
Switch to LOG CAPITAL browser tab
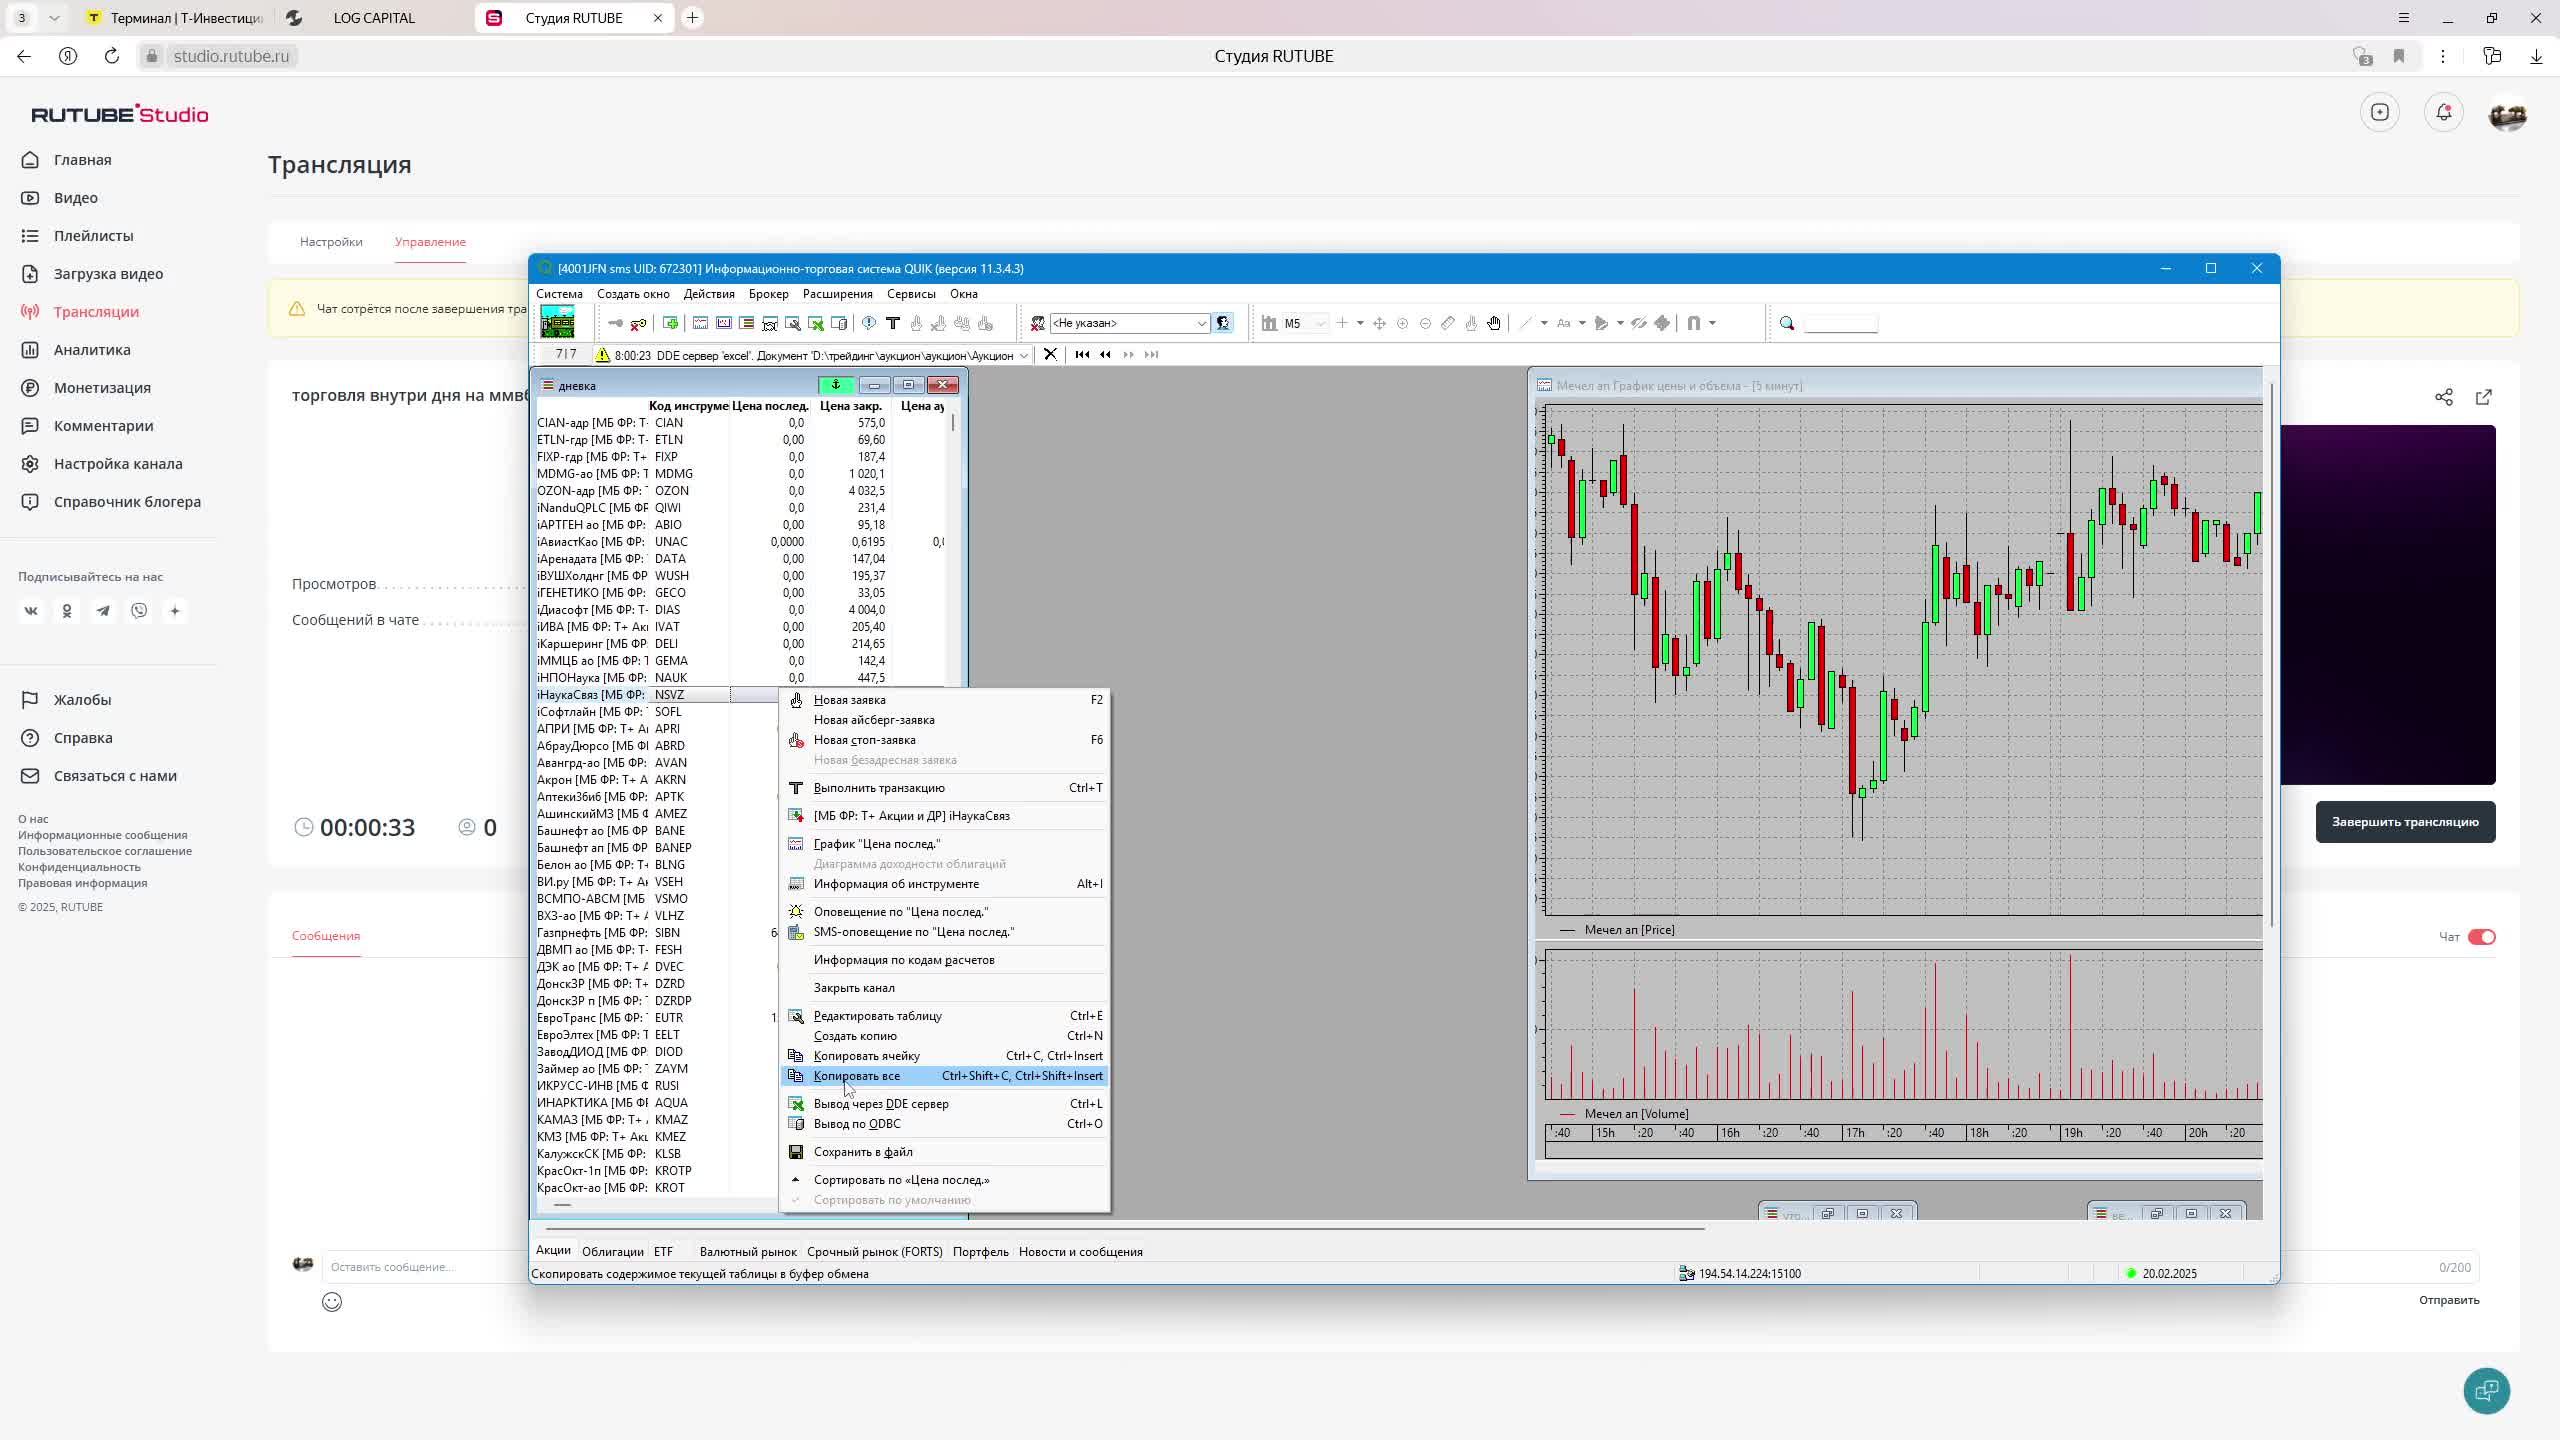point(373,18)
